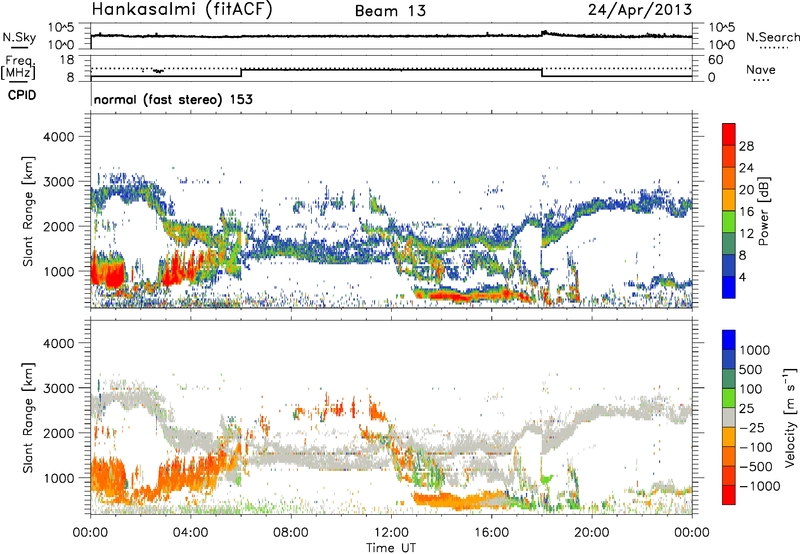Click the CPID row label
The width and height of the screenshot is (800, 554).
(22, 95)
